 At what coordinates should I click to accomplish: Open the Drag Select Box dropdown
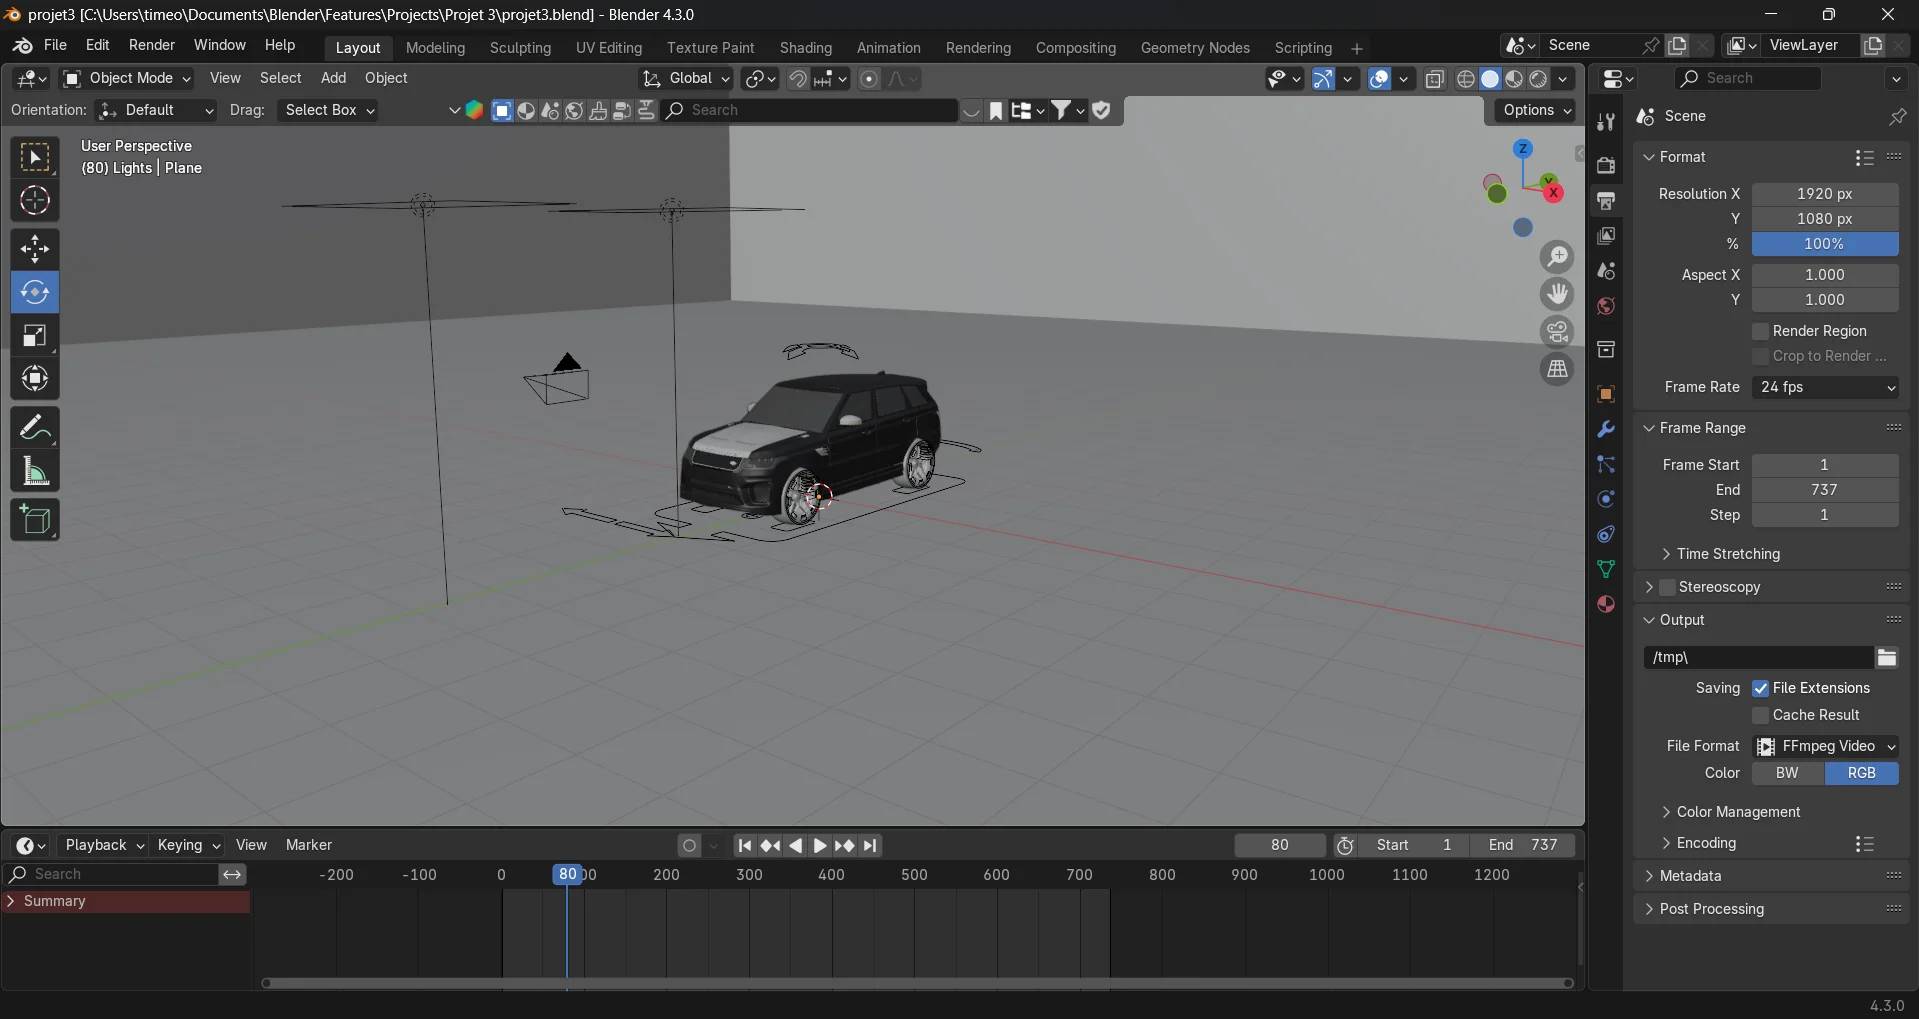tap(328, 110)
